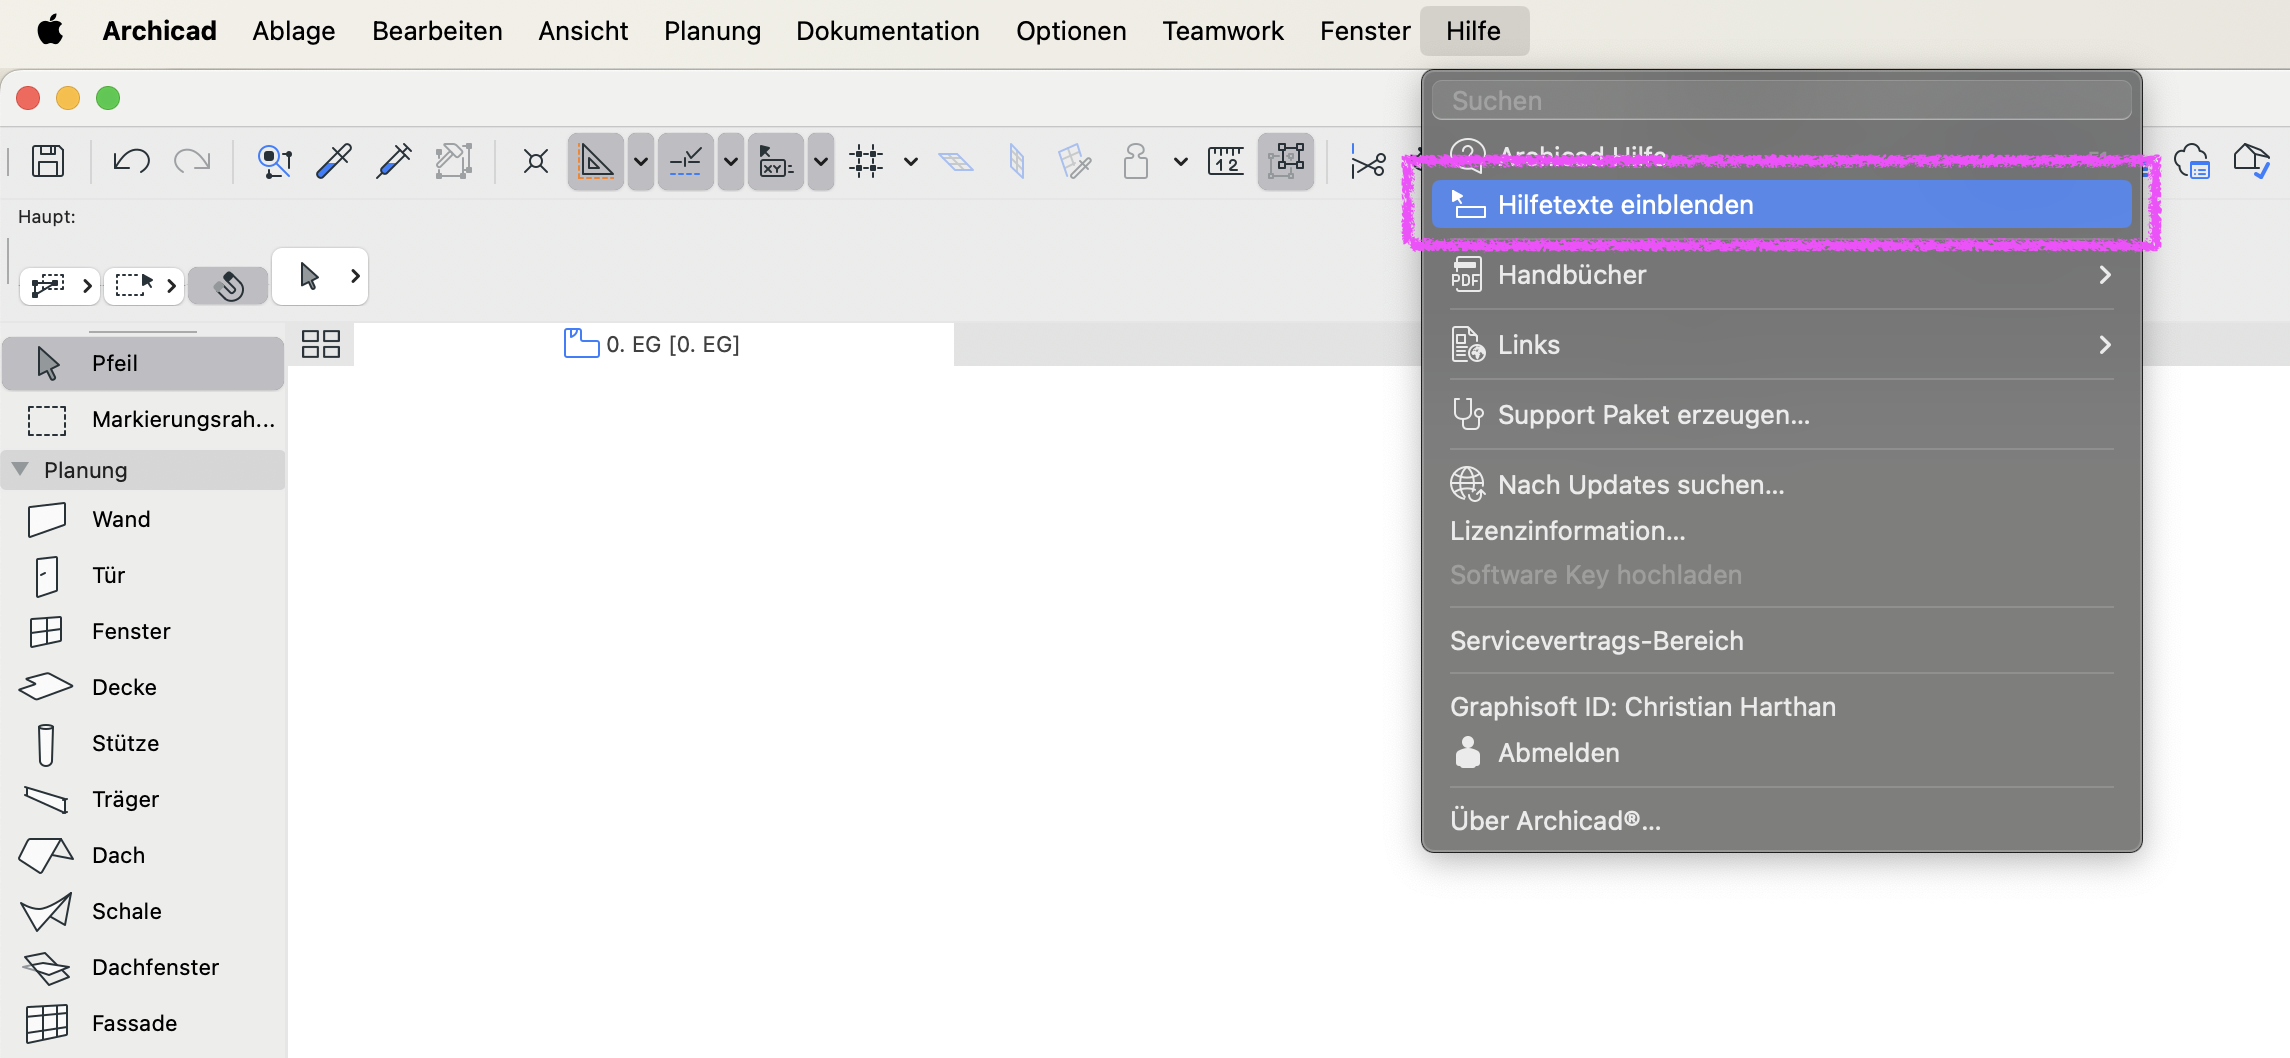Switch to the 0. EG [0. EG] tab
2290x1058 pixels.
click(x=652, y=344)
